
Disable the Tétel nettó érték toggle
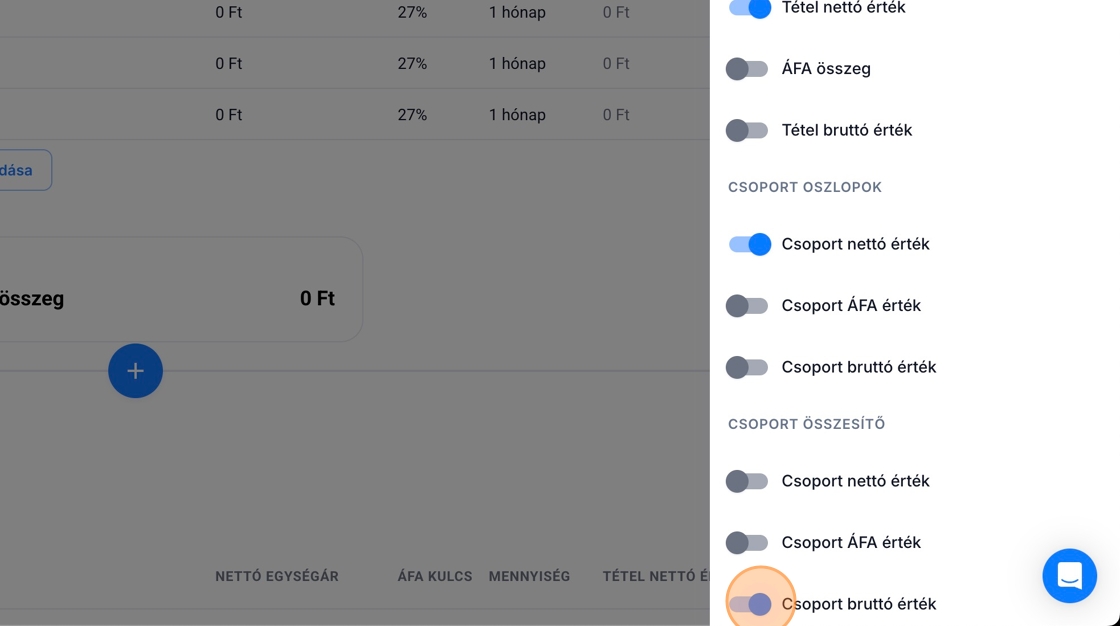point(749,8)
